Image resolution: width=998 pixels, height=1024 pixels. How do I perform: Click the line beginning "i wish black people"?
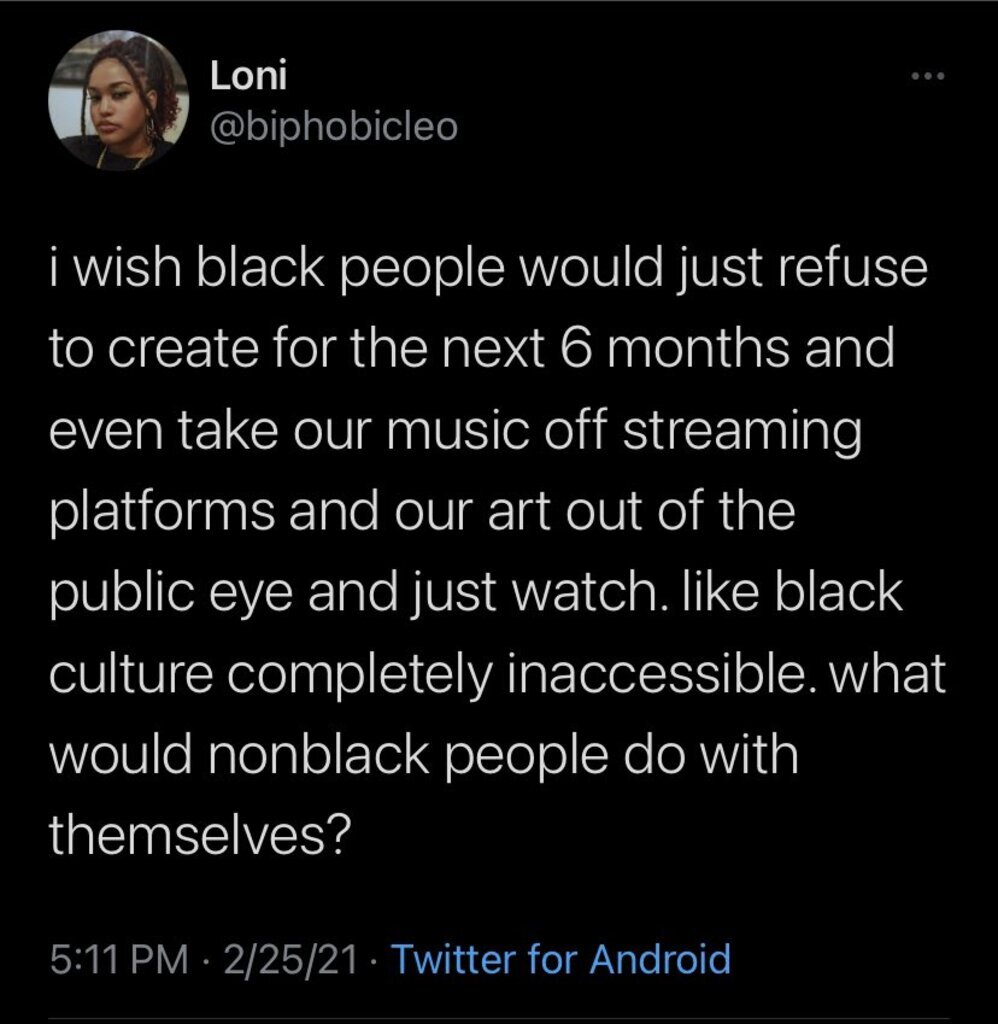488,273
